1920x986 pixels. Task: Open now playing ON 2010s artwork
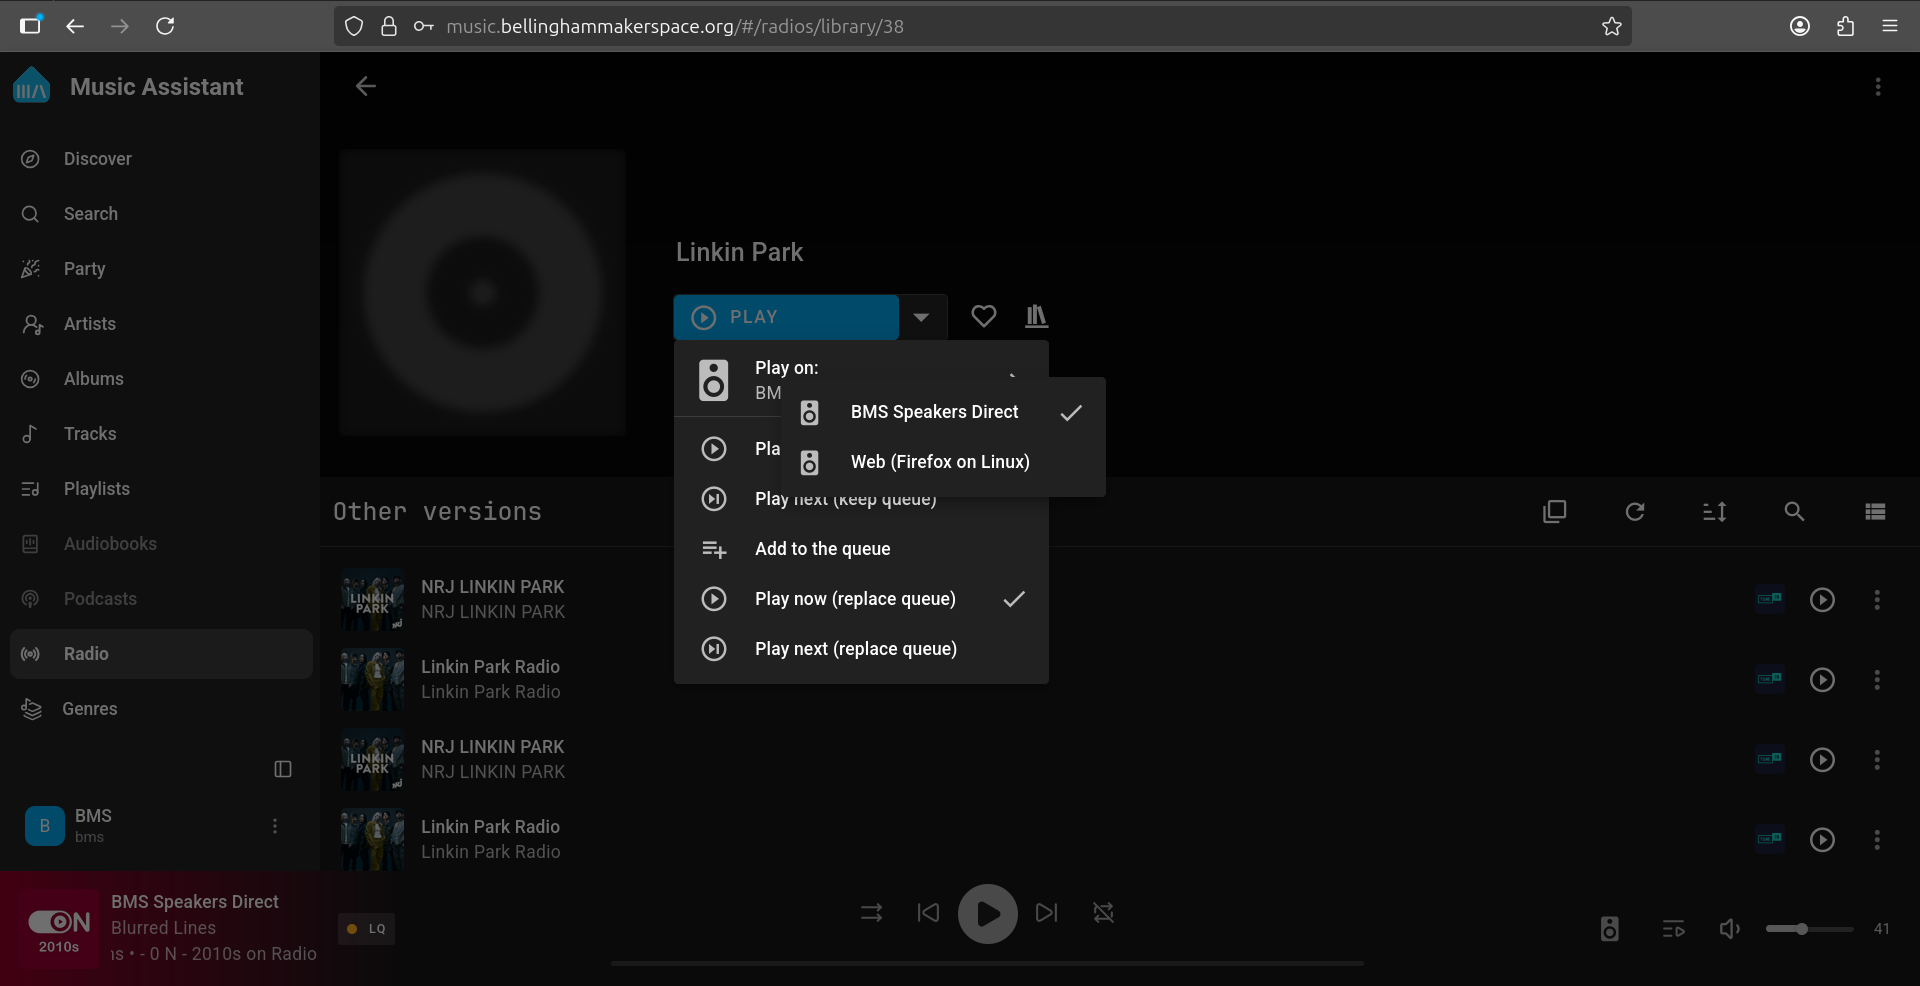[59, 930]
